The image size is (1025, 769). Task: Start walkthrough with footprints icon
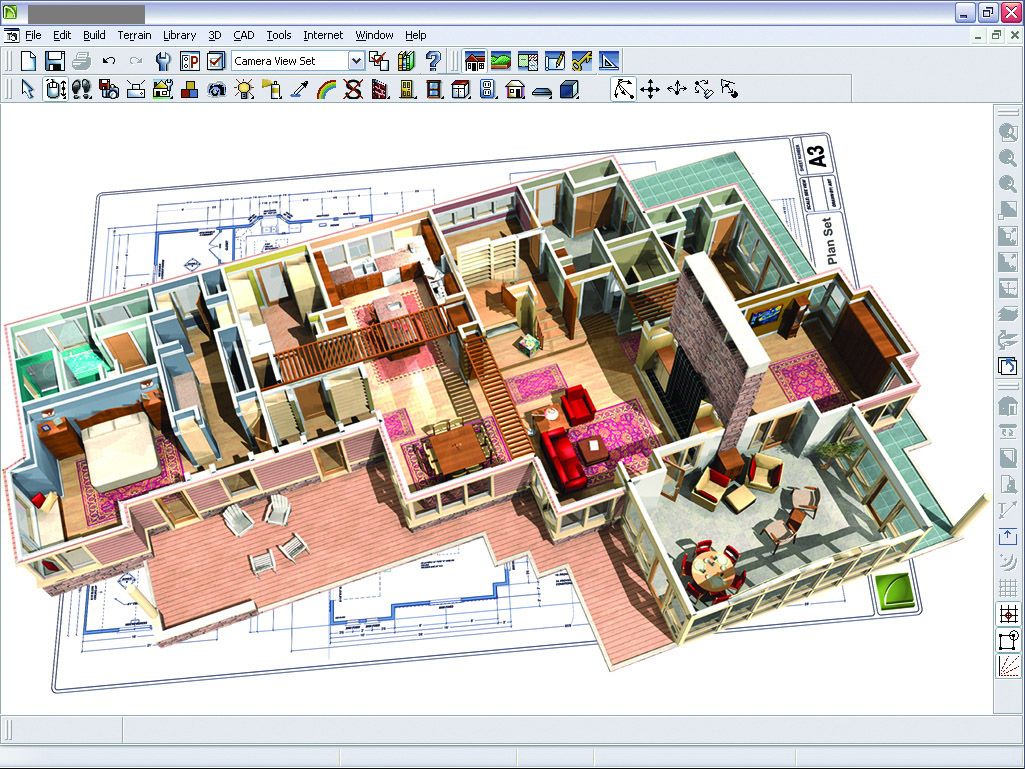pyautogui.click(x=82, y=89)
